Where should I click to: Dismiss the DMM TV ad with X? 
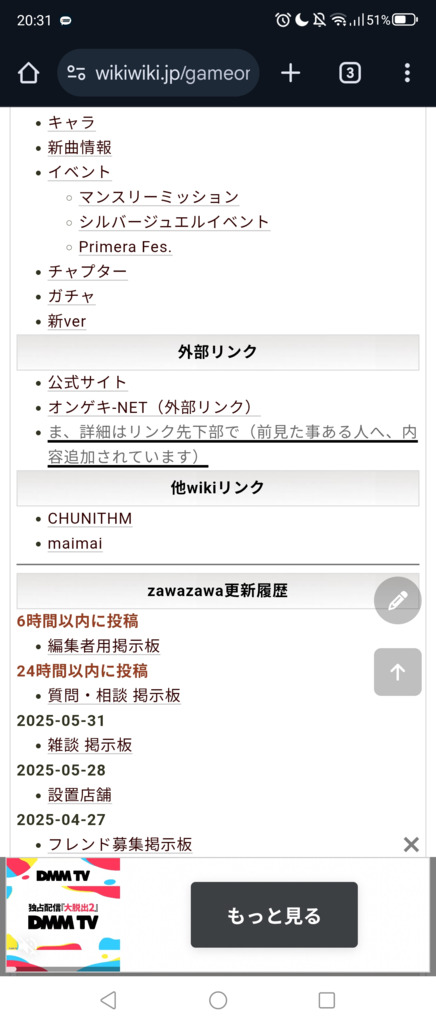coord(411,844)
